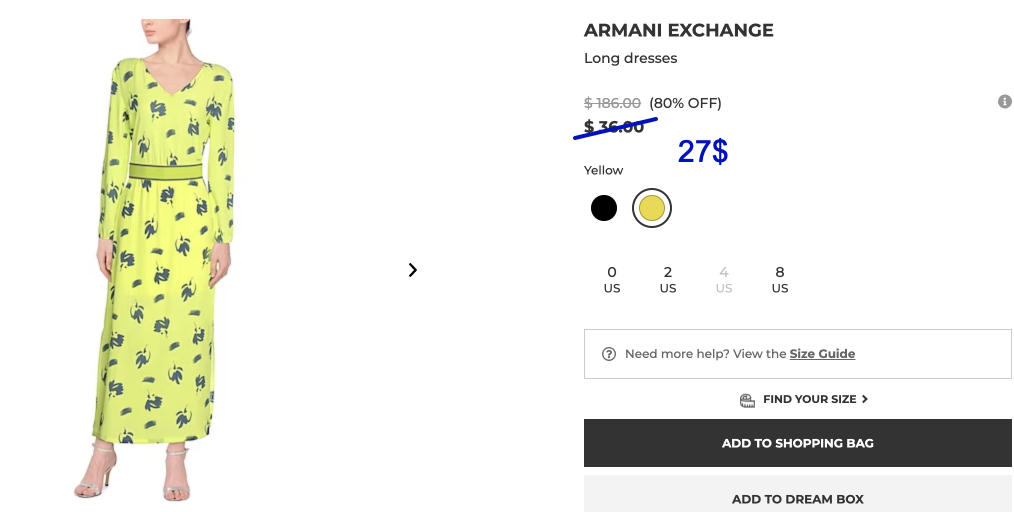Open the Size Guide link
Image resolution: width=1014 pixels, height=512 pixels.
click(822, 354)
